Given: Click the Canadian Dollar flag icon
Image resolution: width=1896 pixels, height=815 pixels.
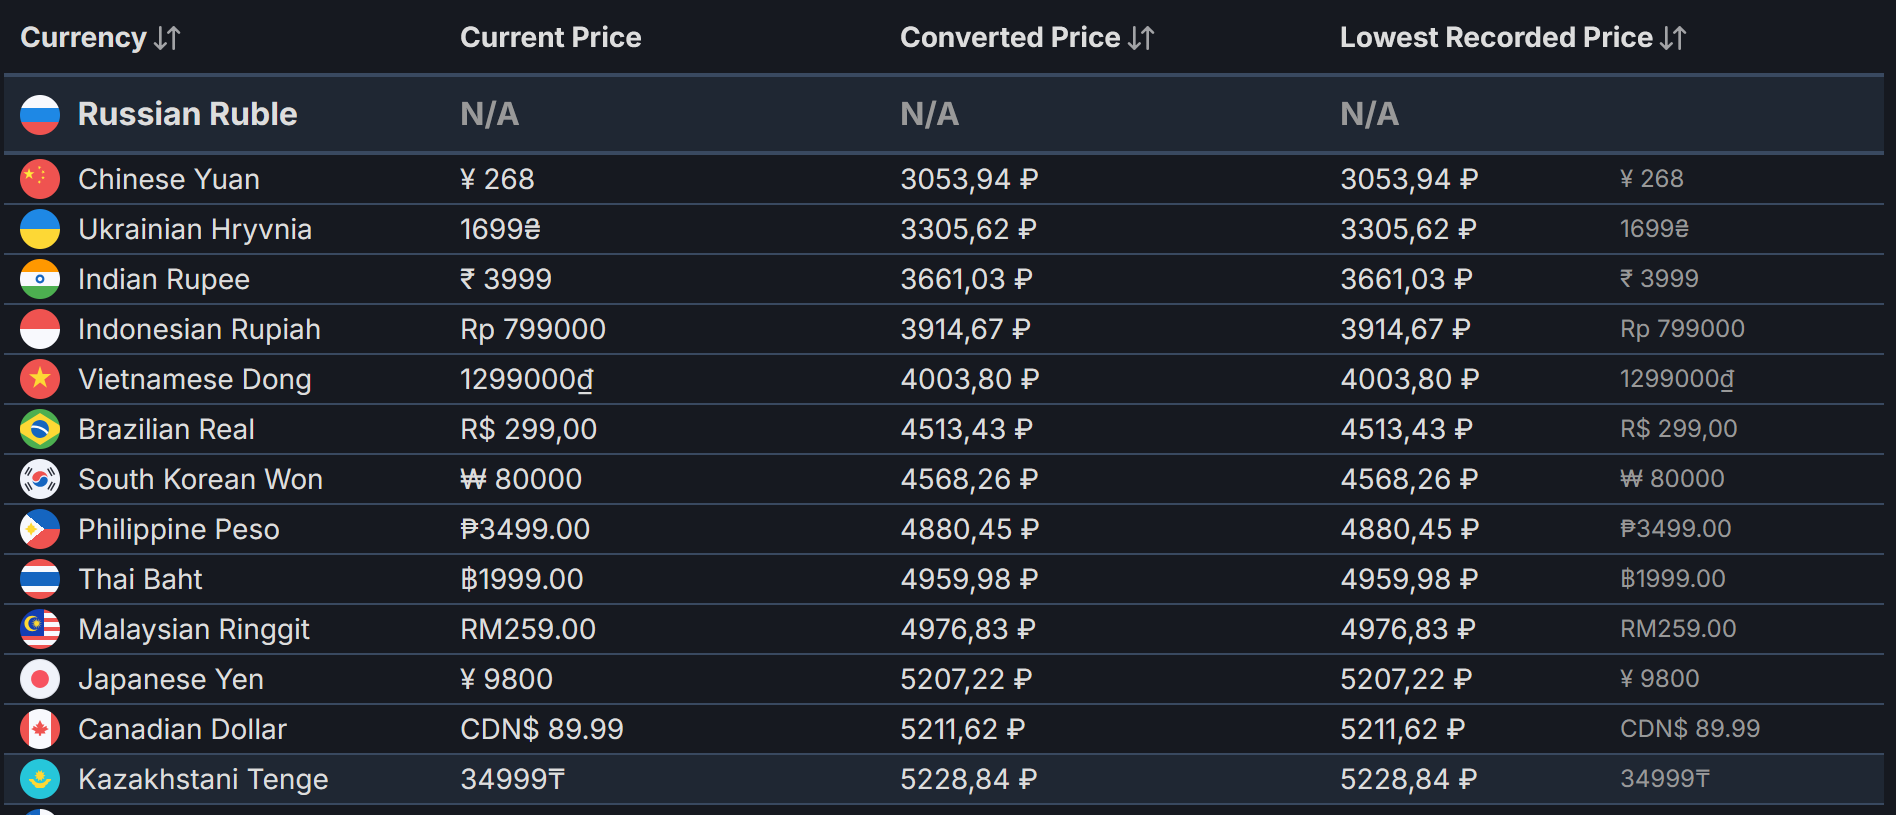Looking at the screenshot, I should 40,729.
